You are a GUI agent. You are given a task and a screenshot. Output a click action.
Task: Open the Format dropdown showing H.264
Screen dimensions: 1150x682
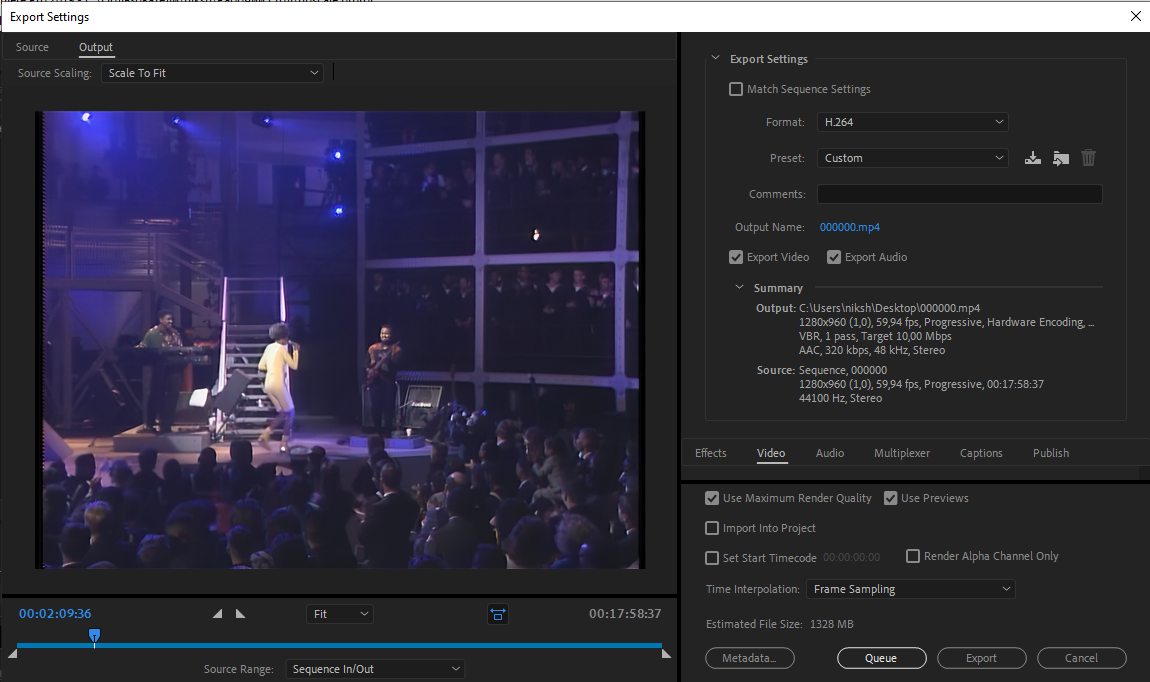(912, 122)
